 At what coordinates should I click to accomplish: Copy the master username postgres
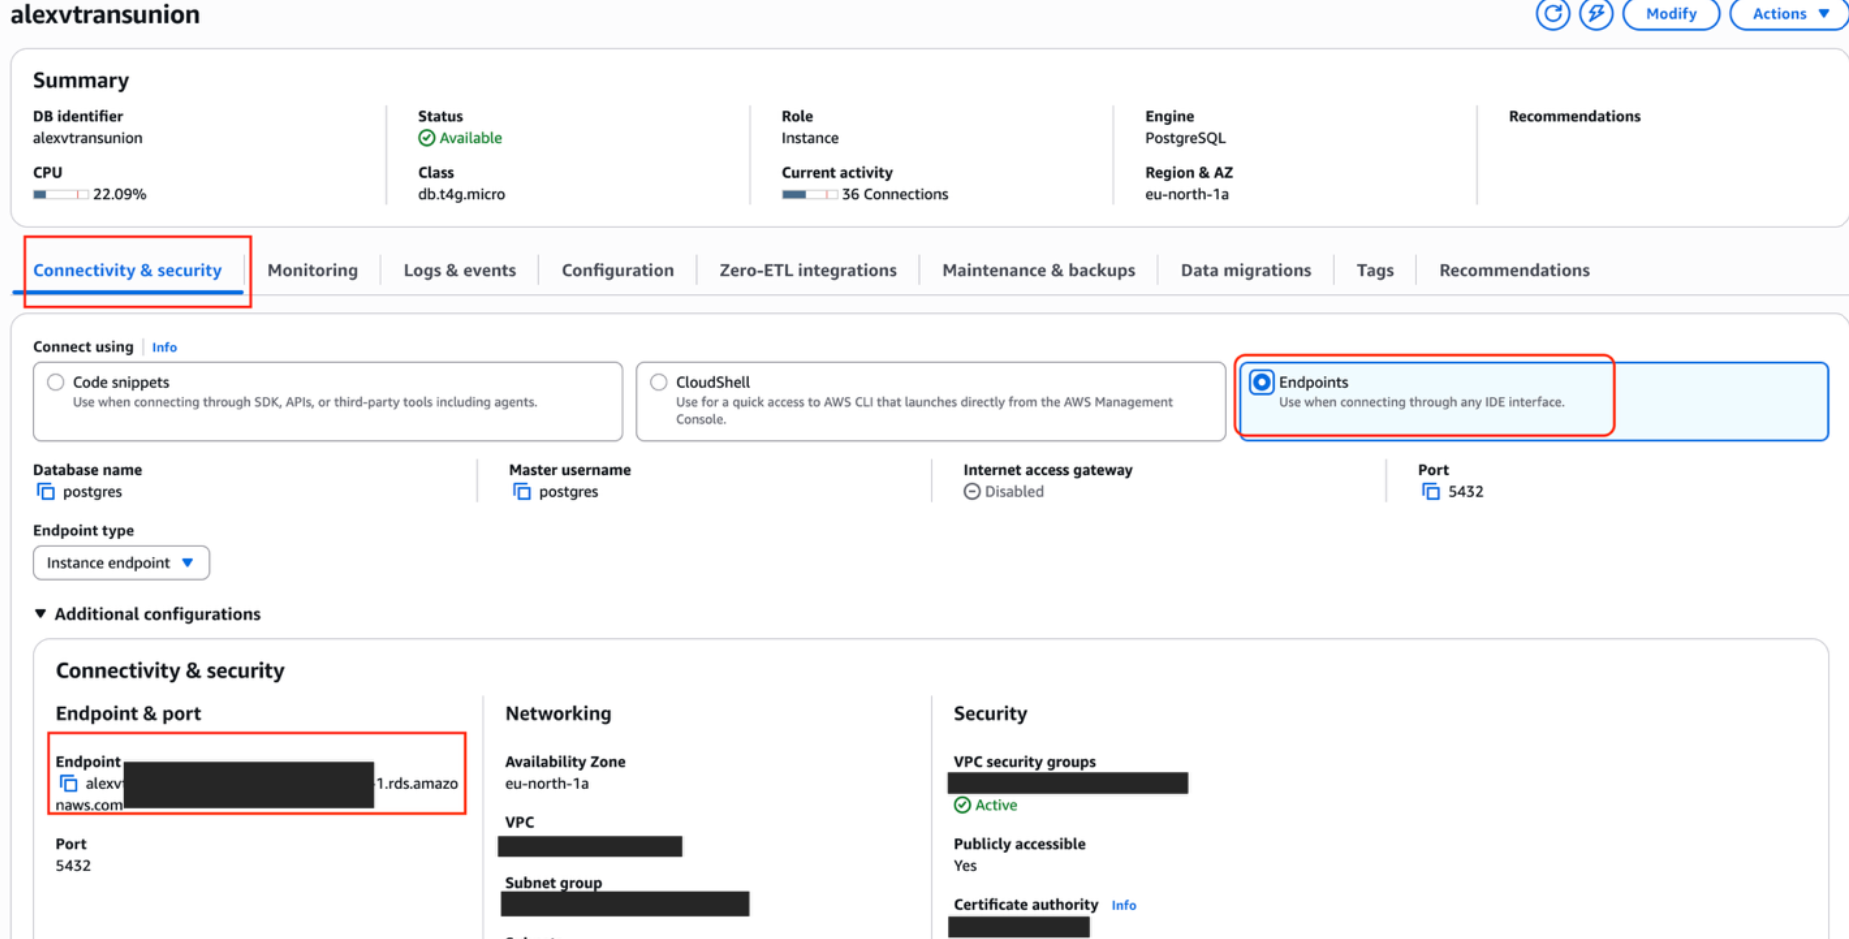[522, 491]
